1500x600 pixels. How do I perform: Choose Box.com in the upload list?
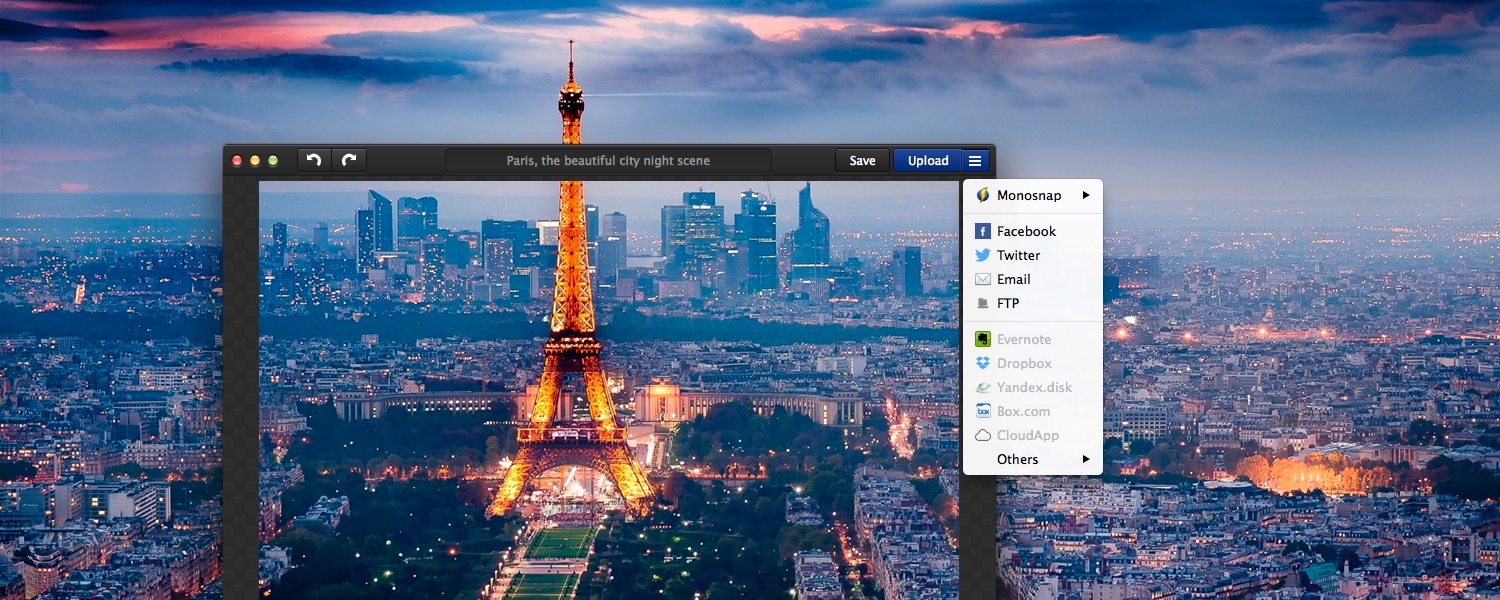pos(1022,411)
